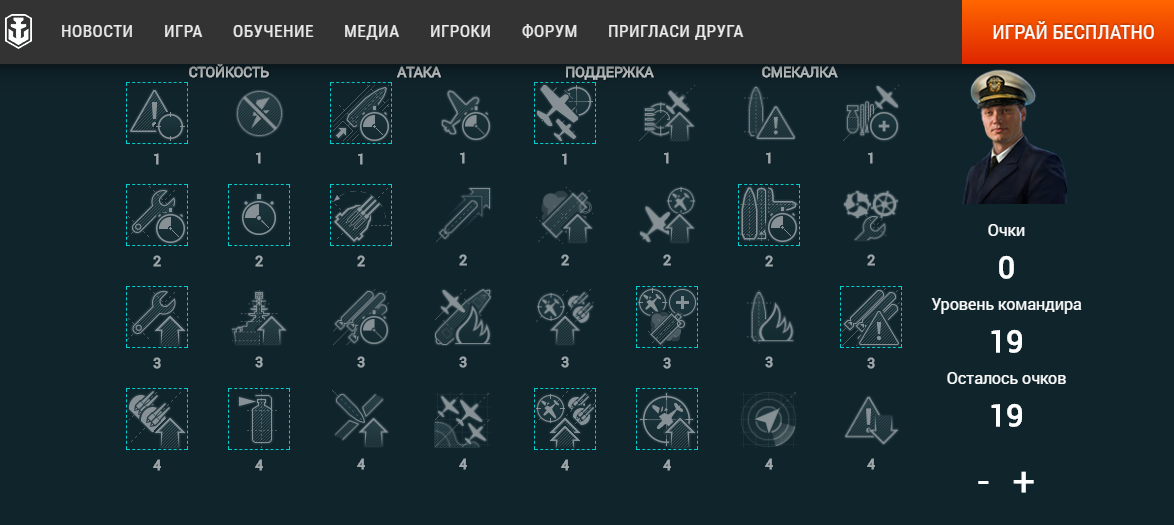The height and width of the screenshot is (525, 1174).
Task: Decrease commander level with minus button
Action: click(x=983, y=482)
